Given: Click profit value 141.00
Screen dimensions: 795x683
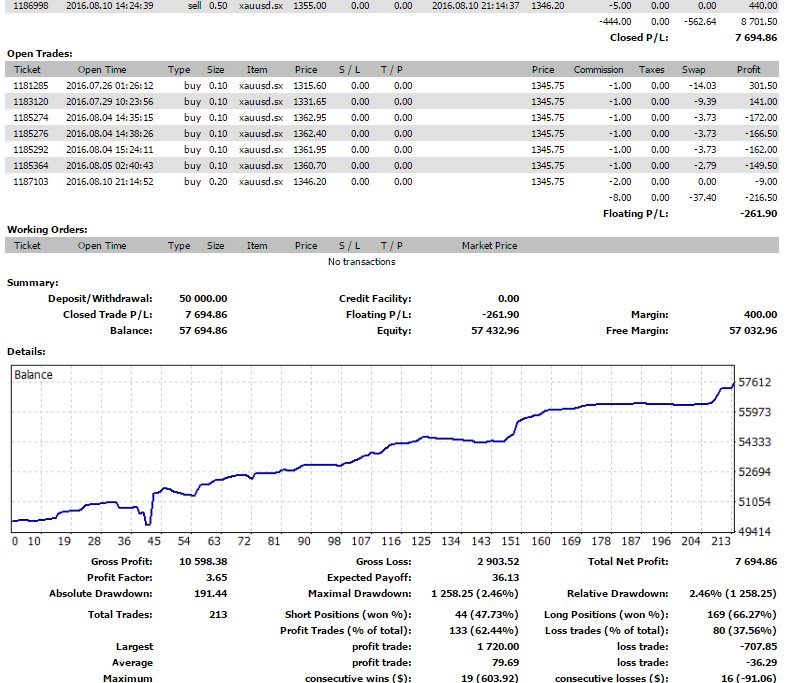Looking at the screenshot, I should click(763, 101).
